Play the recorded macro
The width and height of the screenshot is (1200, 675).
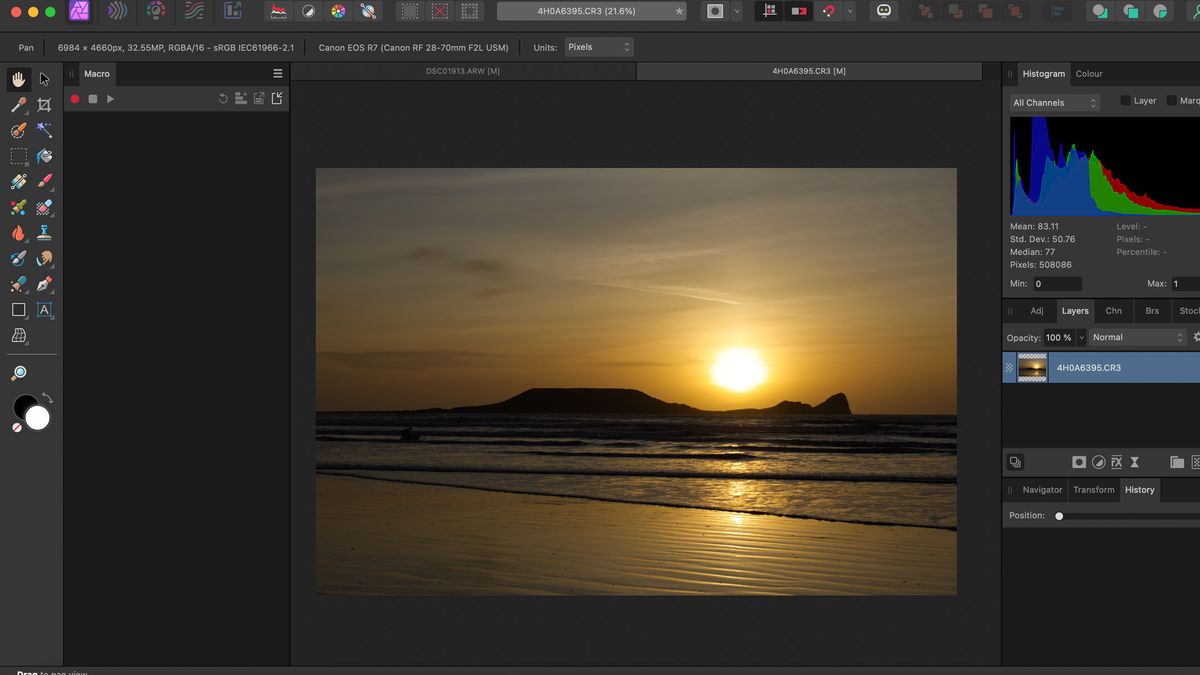[x=110, y=99]
